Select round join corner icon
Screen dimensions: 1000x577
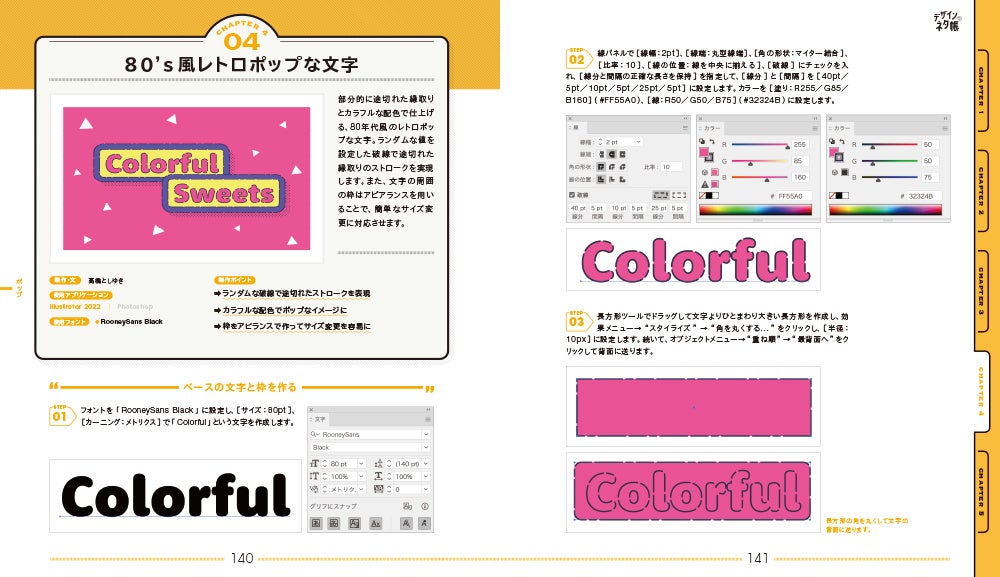coord(612,167)
